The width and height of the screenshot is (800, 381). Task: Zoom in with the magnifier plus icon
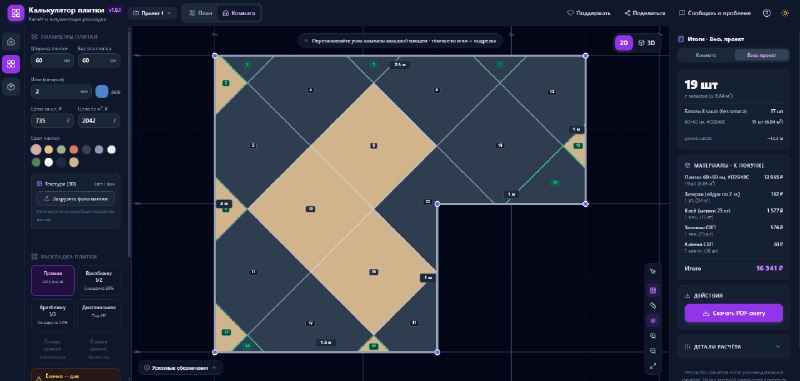(x=653, y=336)
